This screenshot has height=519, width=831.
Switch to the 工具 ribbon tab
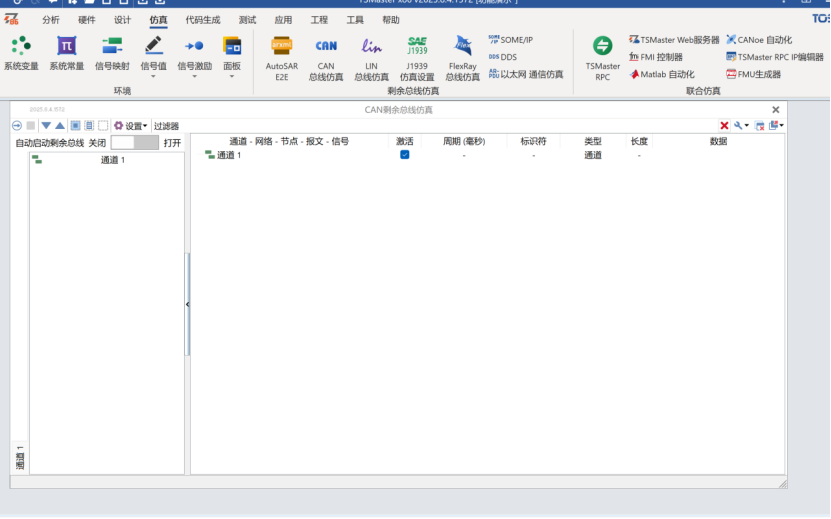355,20
